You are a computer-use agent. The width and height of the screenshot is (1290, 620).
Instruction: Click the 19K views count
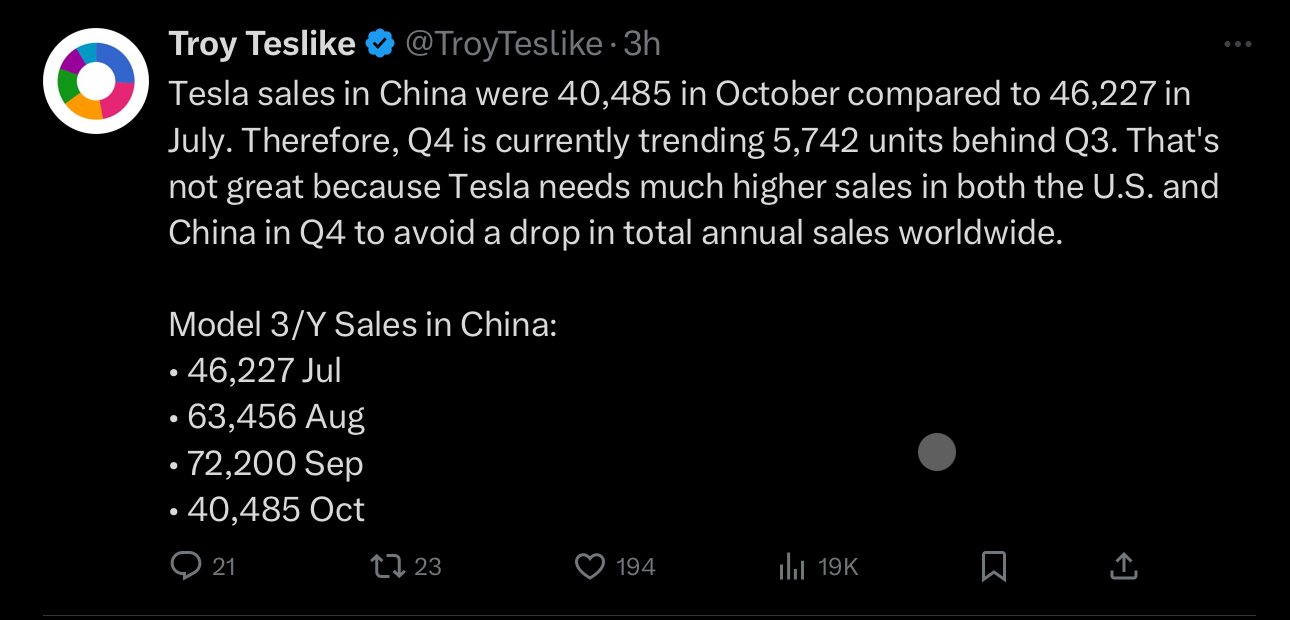[838, 567]
